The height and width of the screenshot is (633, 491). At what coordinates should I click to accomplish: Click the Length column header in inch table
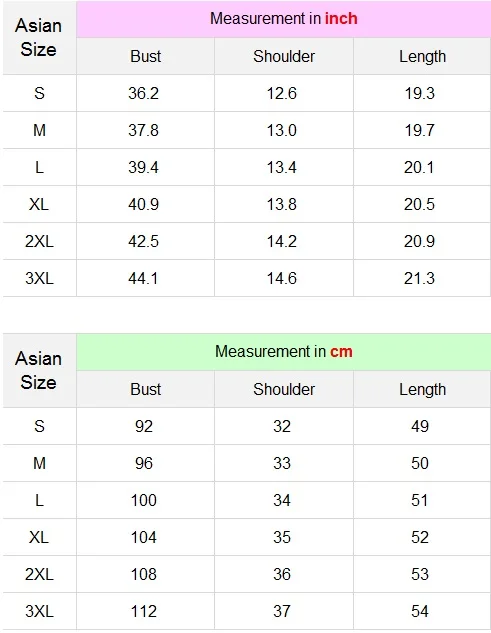(422, 57)
